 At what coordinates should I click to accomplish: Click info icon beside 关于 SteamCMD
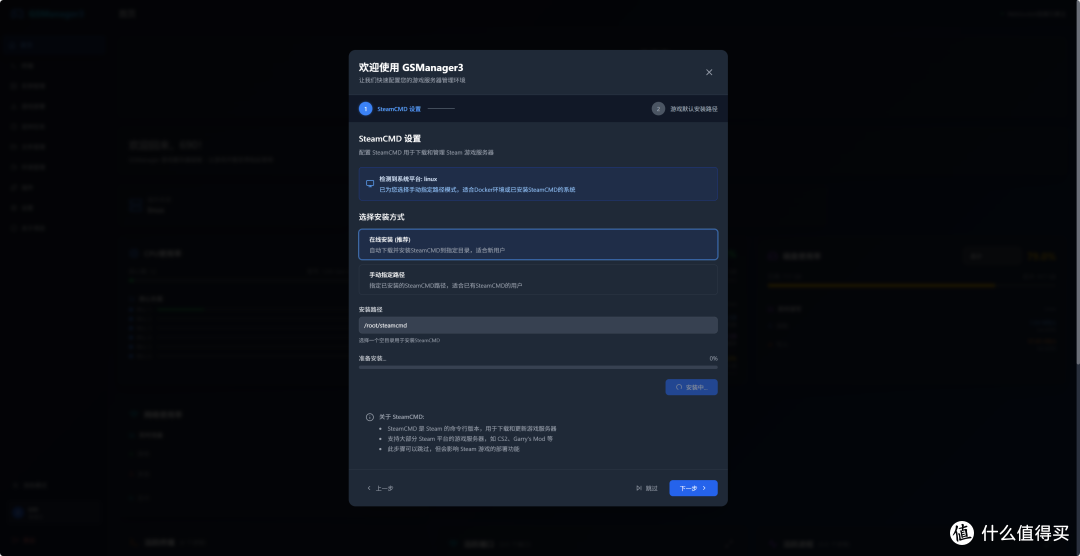pos(370,417)
